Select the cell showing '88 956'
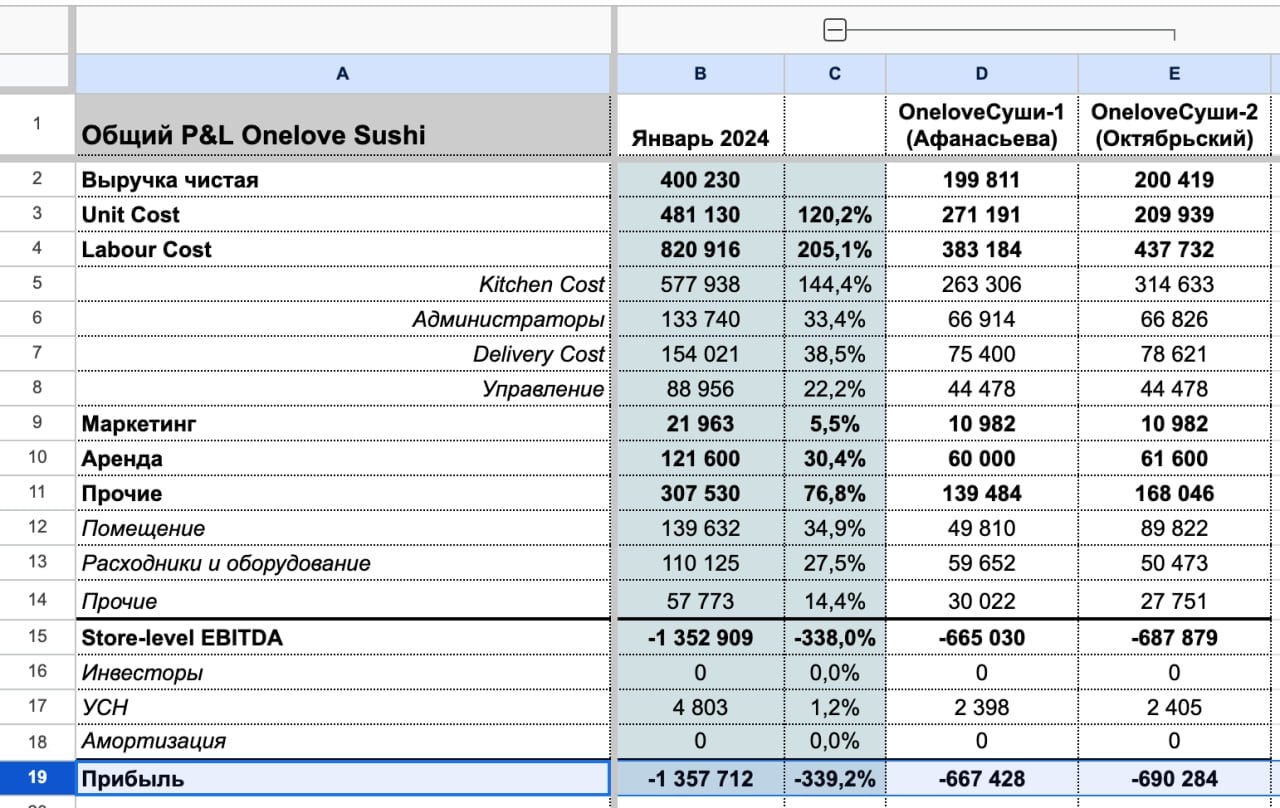This screenshot has height=808, width=1280. point(701,388)
